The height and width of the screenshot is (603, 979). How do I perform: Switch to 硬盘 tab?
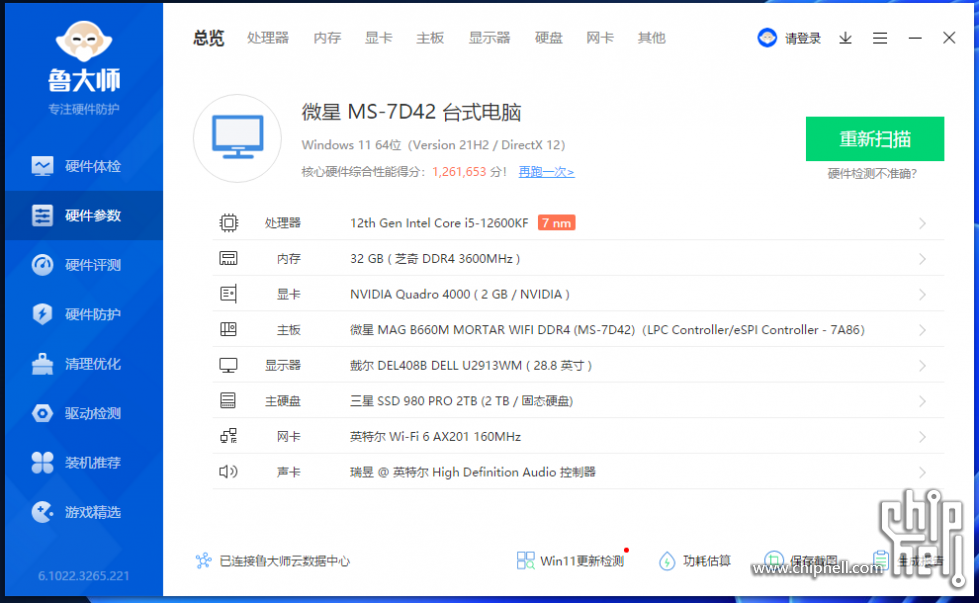click(549, 38)
